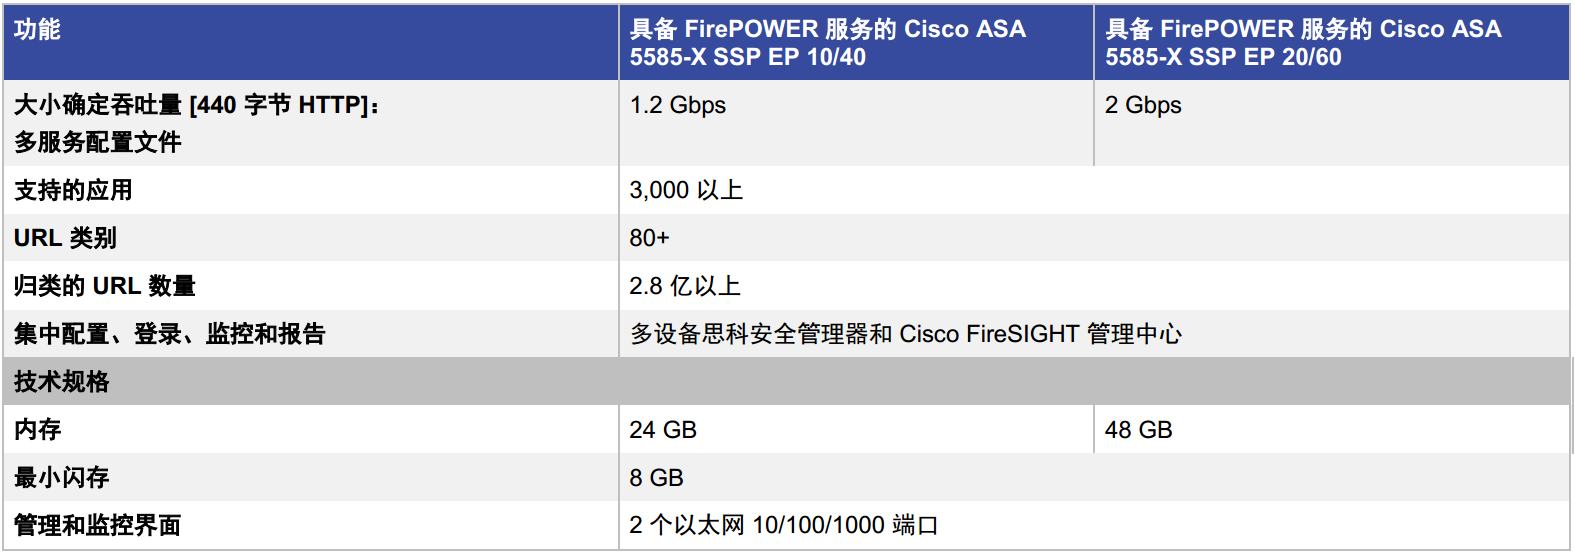Select the 2.8 亿以上 cell

1094,286
